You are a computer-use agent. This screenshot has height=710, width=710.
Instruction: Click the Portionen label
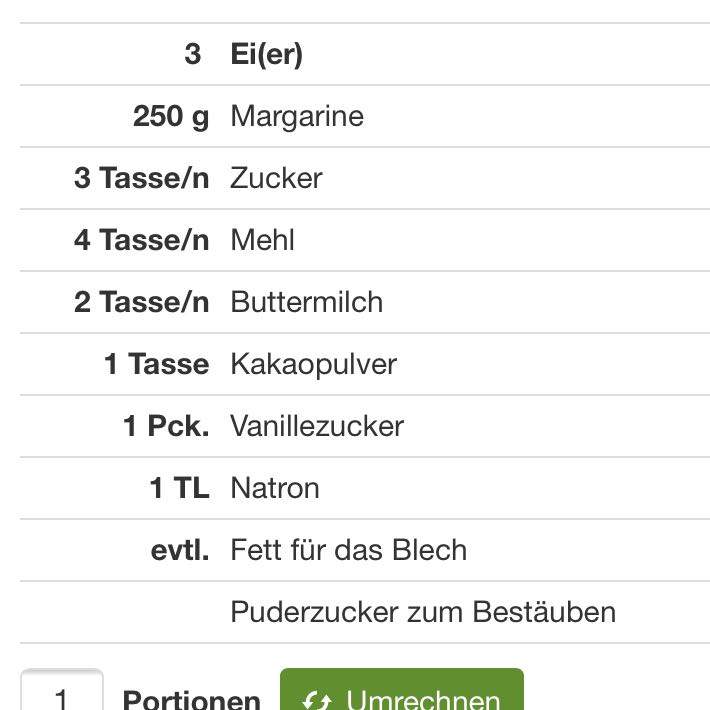191,698
